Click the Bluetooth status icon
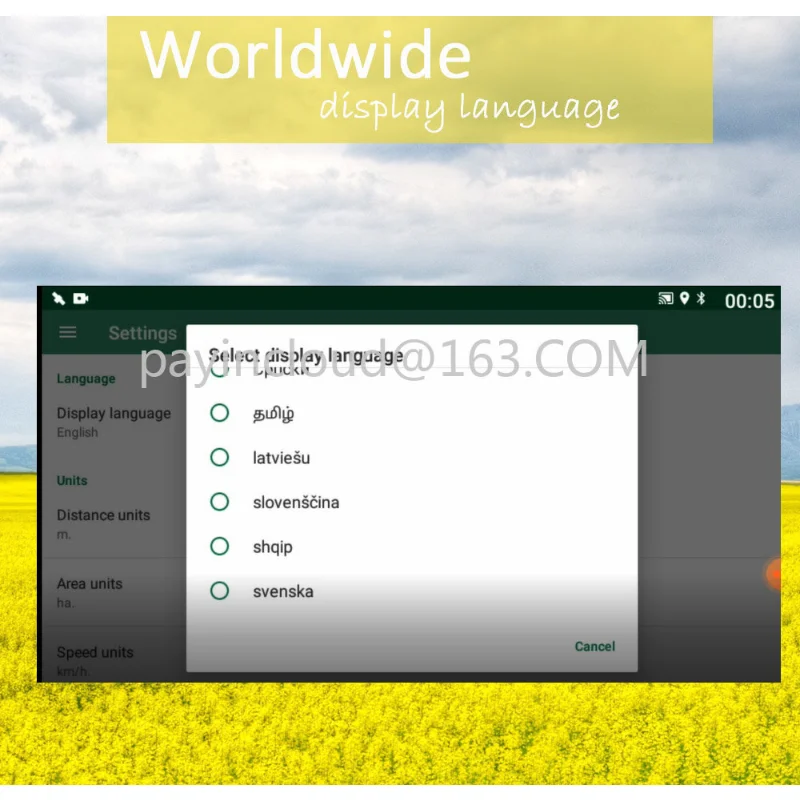This screenshot has height=800, width=800. coord(701,298)
